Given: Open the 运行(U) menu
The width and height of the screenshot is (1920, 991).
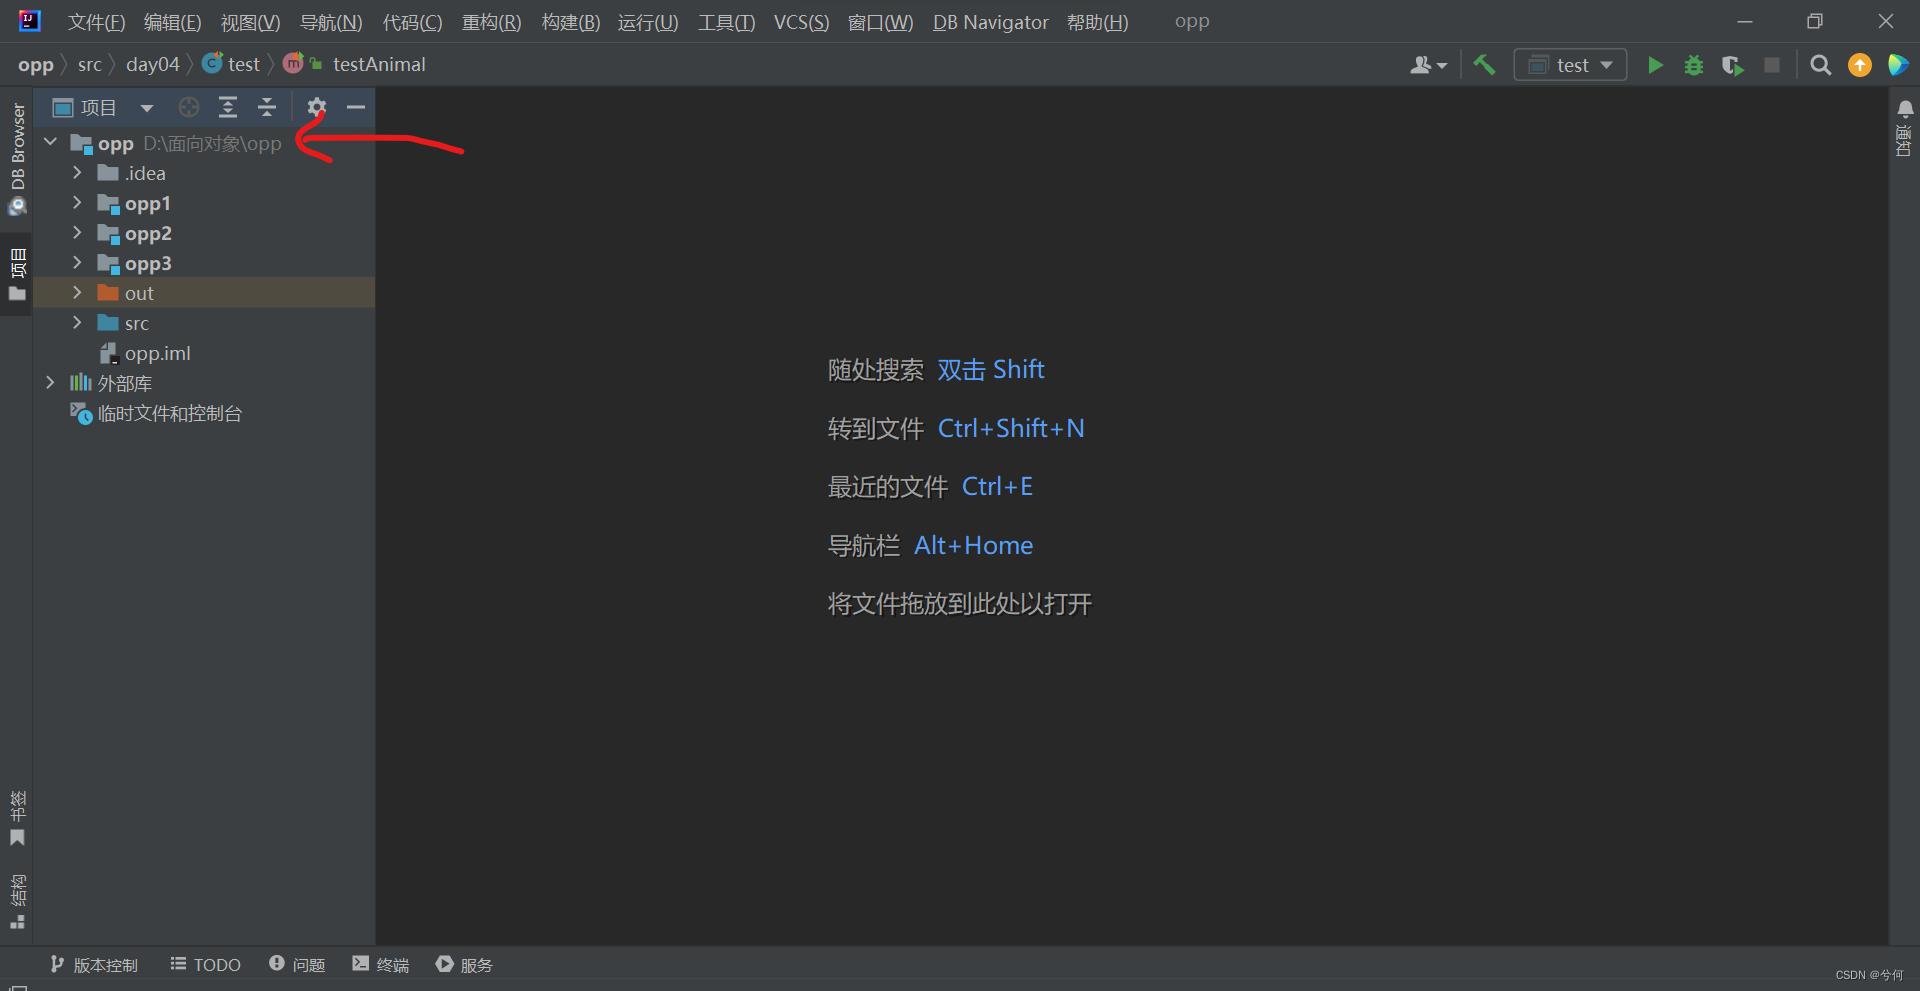Looking at the screenshot, I should 648,22.
